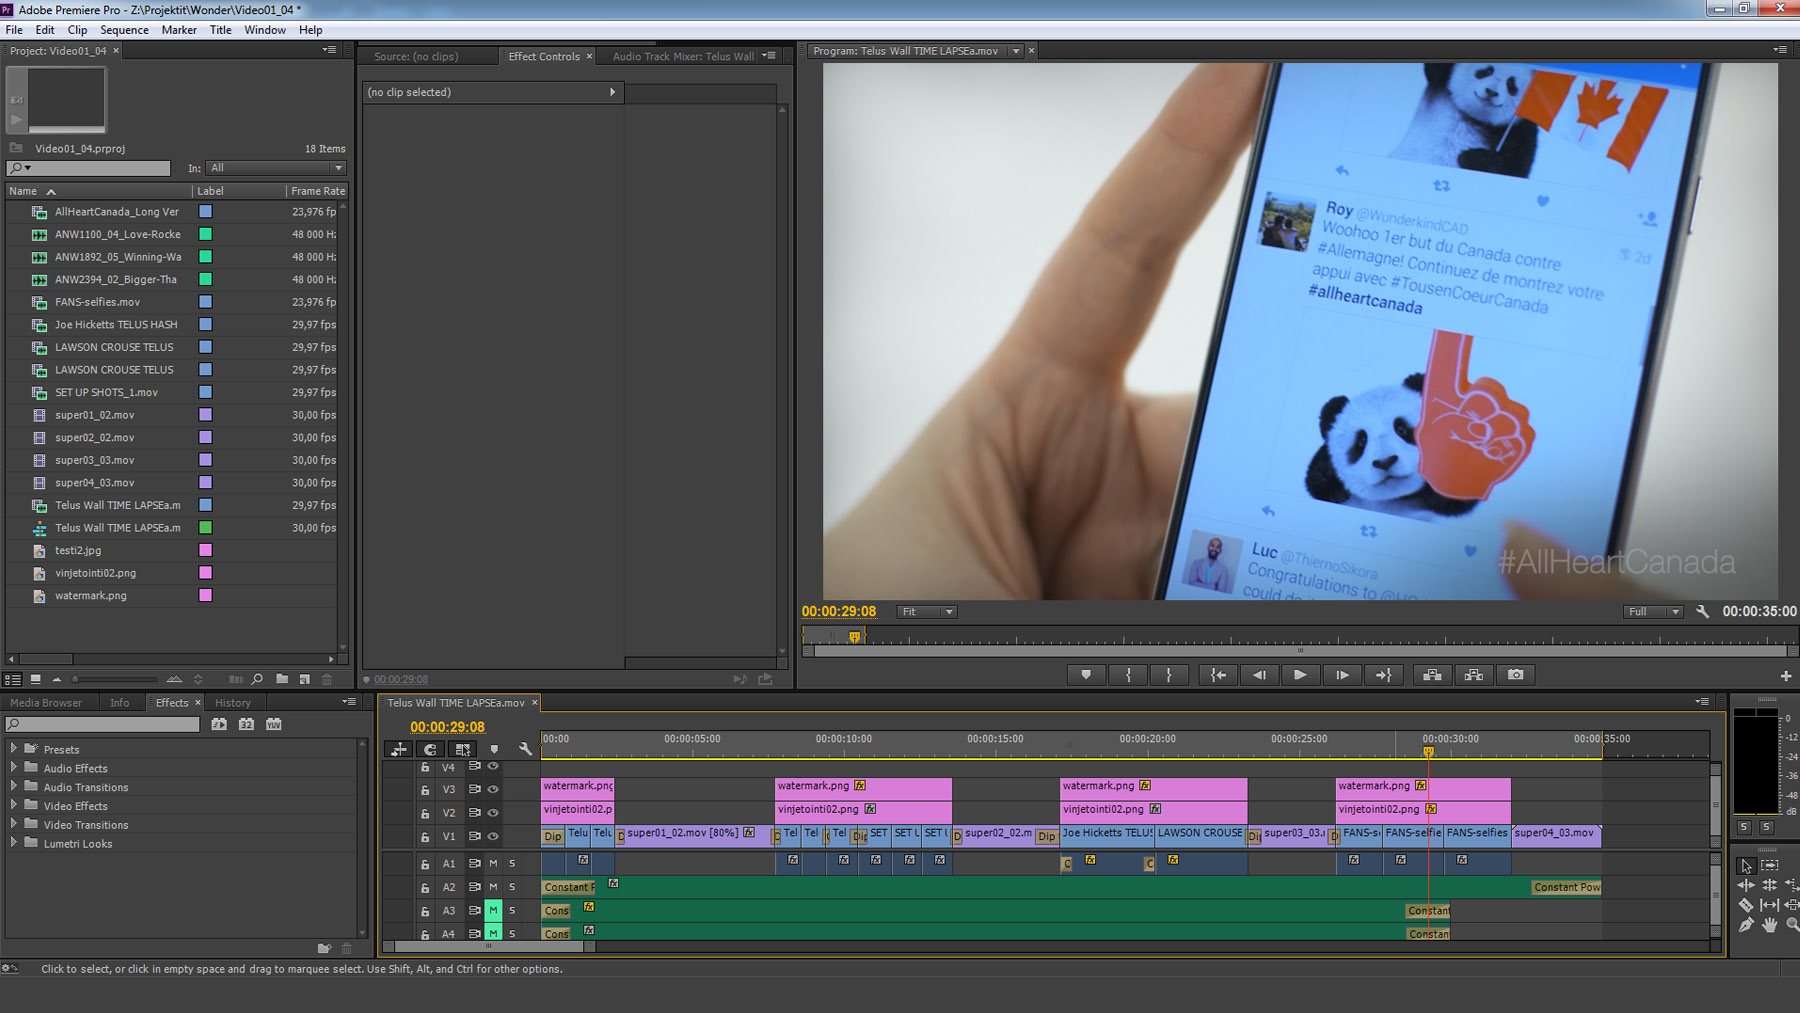Add marker in the timeline header

494,748
